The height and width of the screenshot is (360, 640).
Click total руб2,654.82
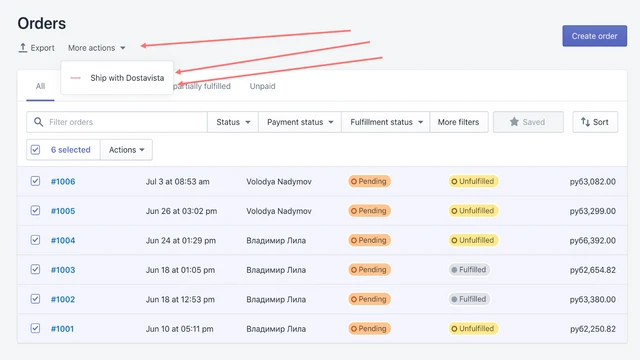(x=593, y=270)
